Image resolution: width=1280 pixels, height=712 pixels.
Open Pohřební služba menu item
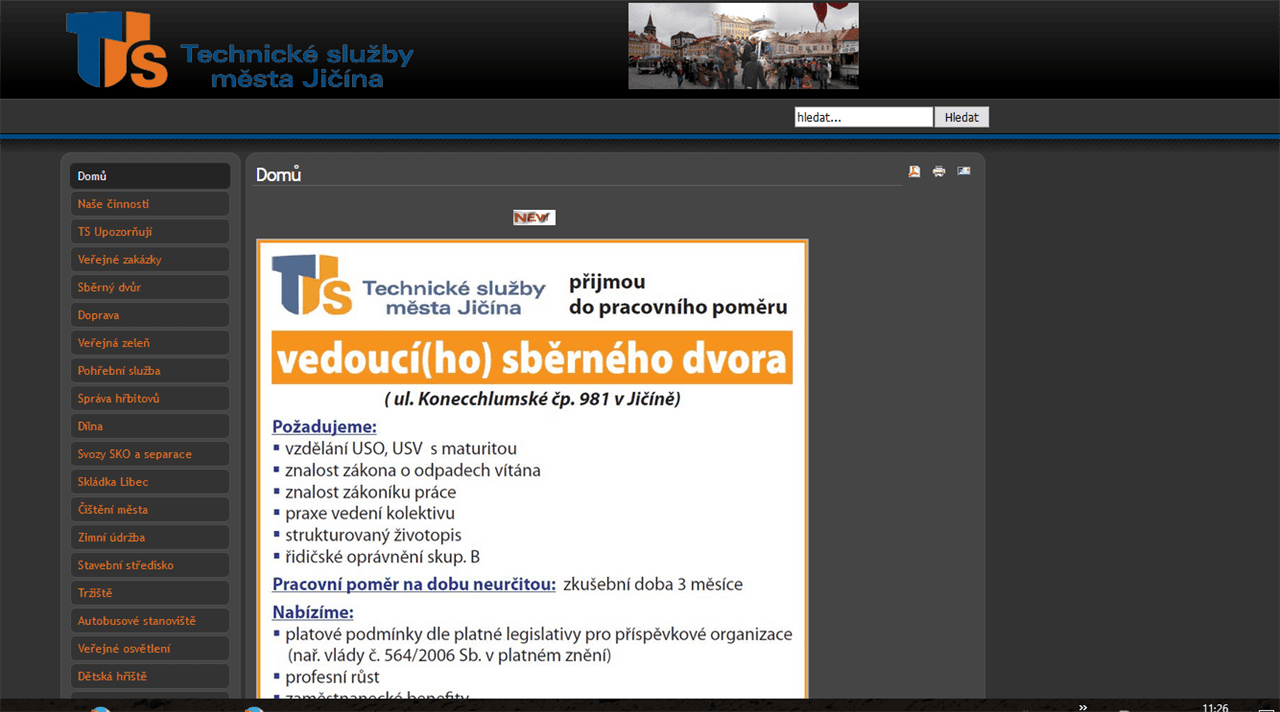click(x=150, y=371)
